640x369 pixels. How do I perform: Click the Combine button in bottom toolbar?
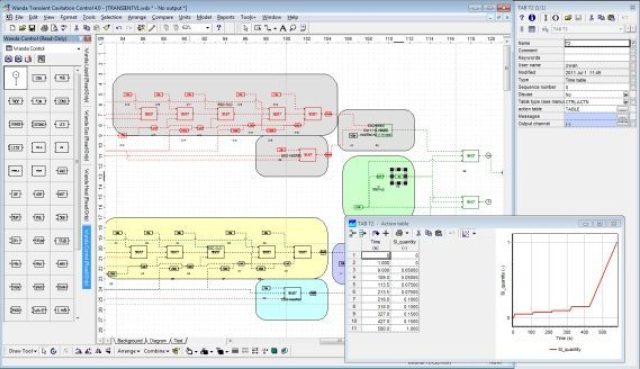pos(156,351)
